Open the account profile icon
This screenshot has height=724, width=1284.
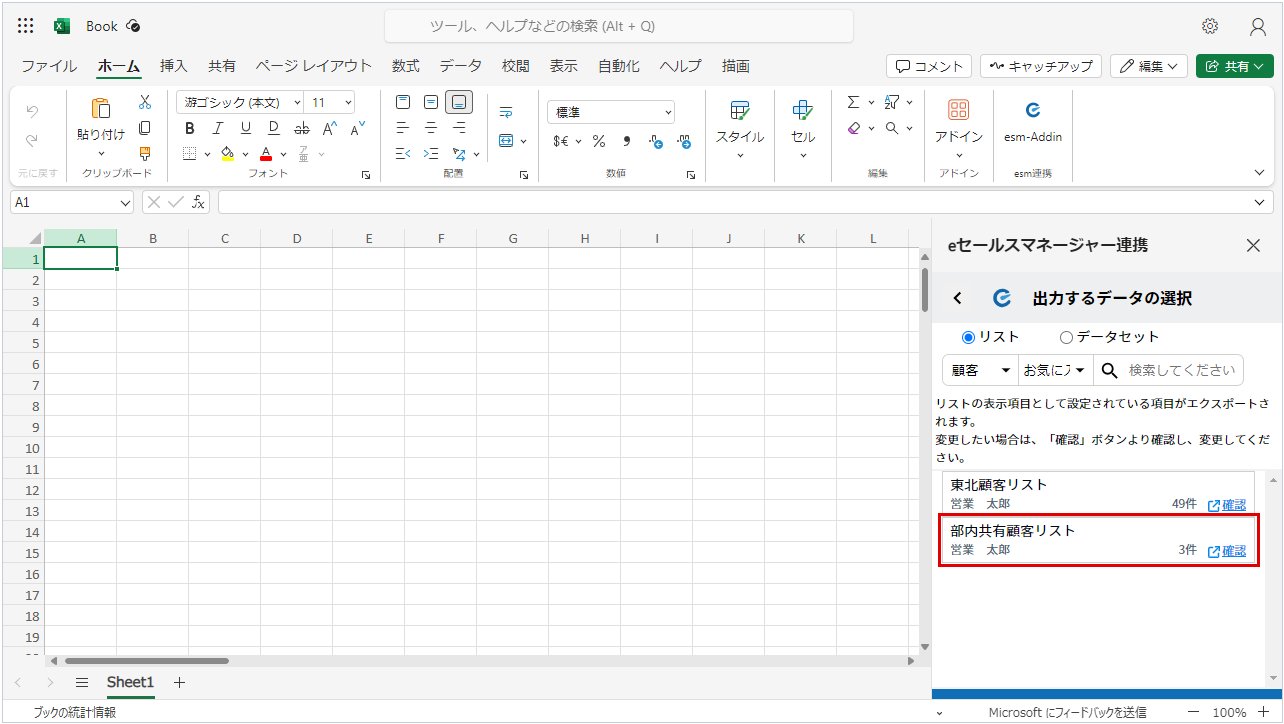(1258, 26)
